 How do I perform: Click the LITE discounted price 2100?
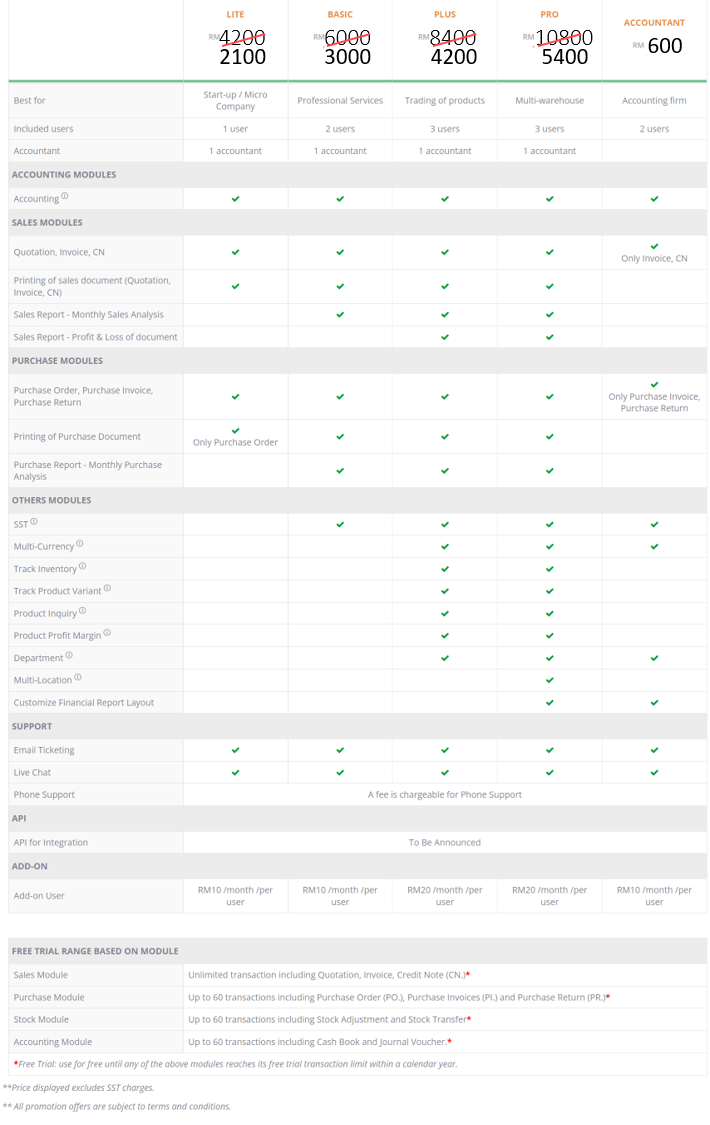coord(242,57)
